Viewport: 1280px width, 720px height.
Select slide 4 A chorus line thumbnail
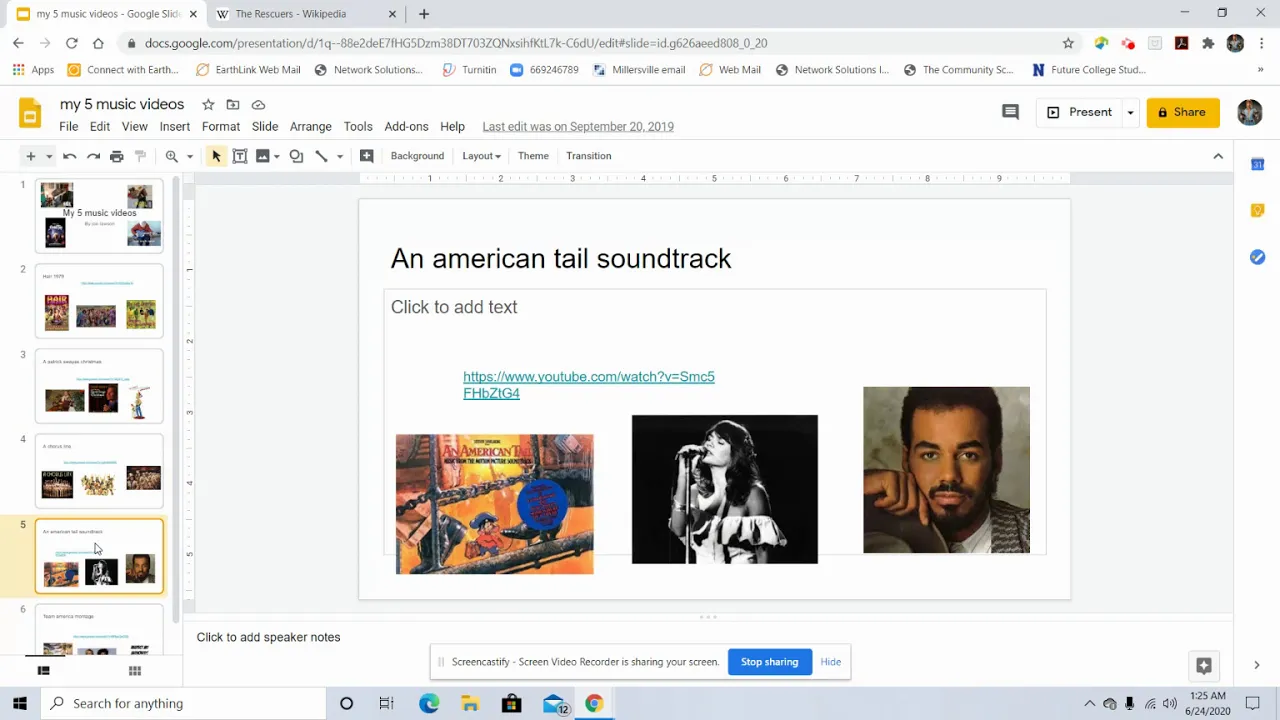pos(99,470)
